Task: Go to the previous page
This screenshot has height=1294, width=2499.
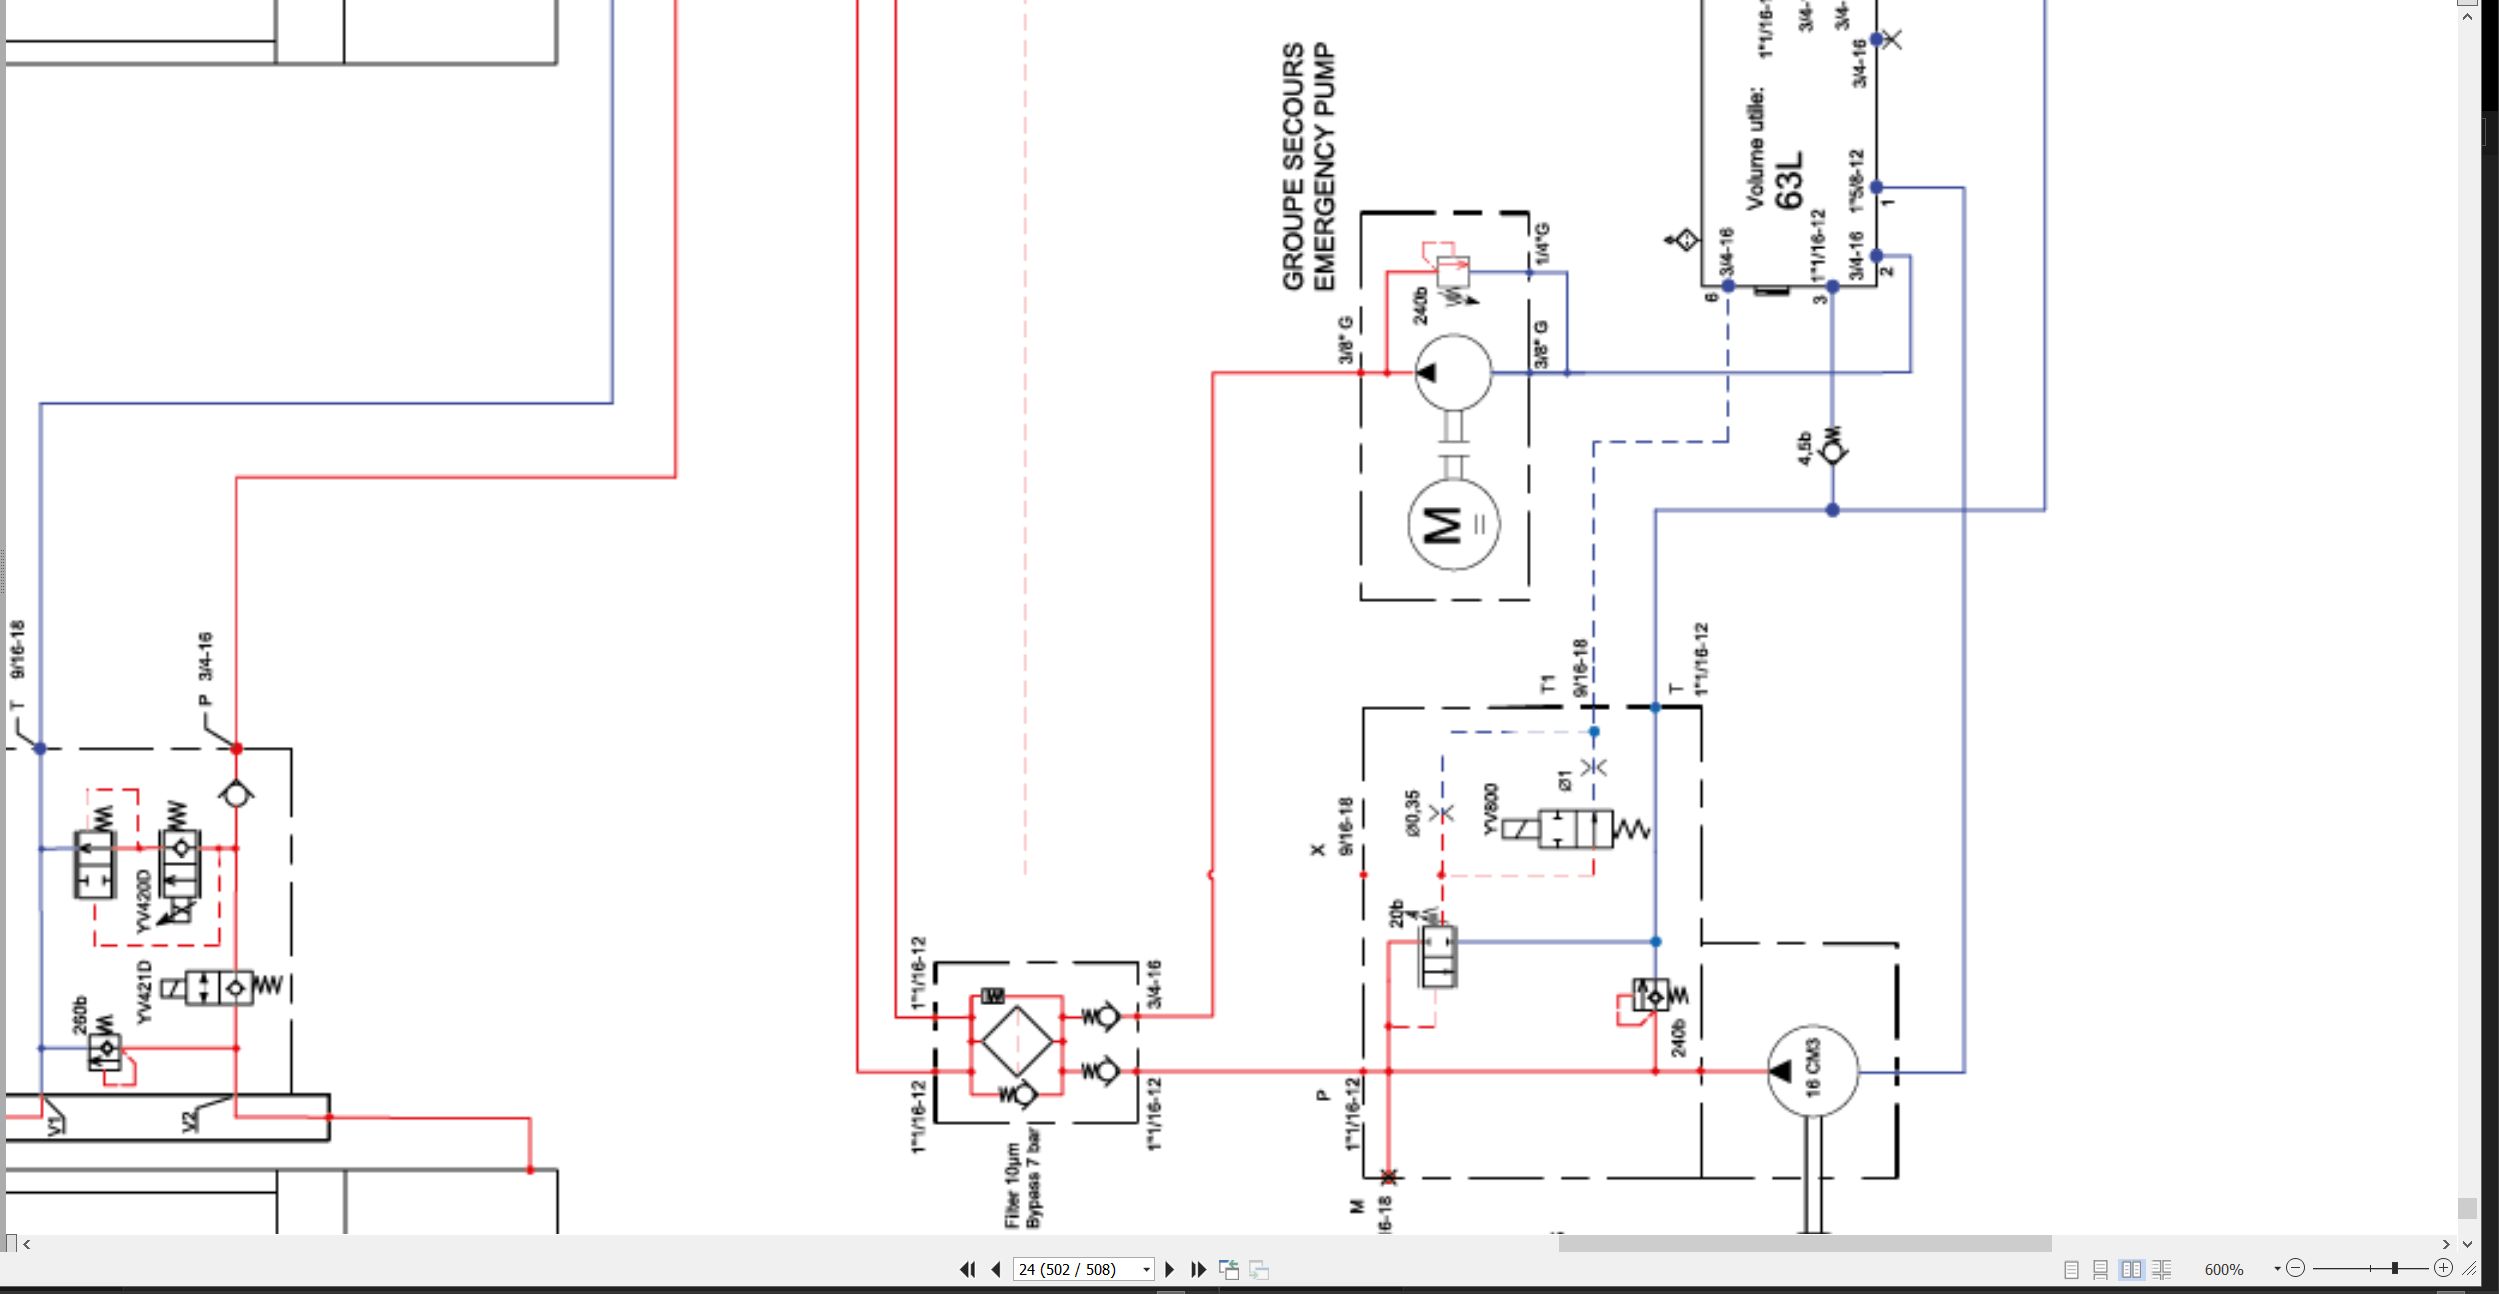Action: [x=996, y=1269]
